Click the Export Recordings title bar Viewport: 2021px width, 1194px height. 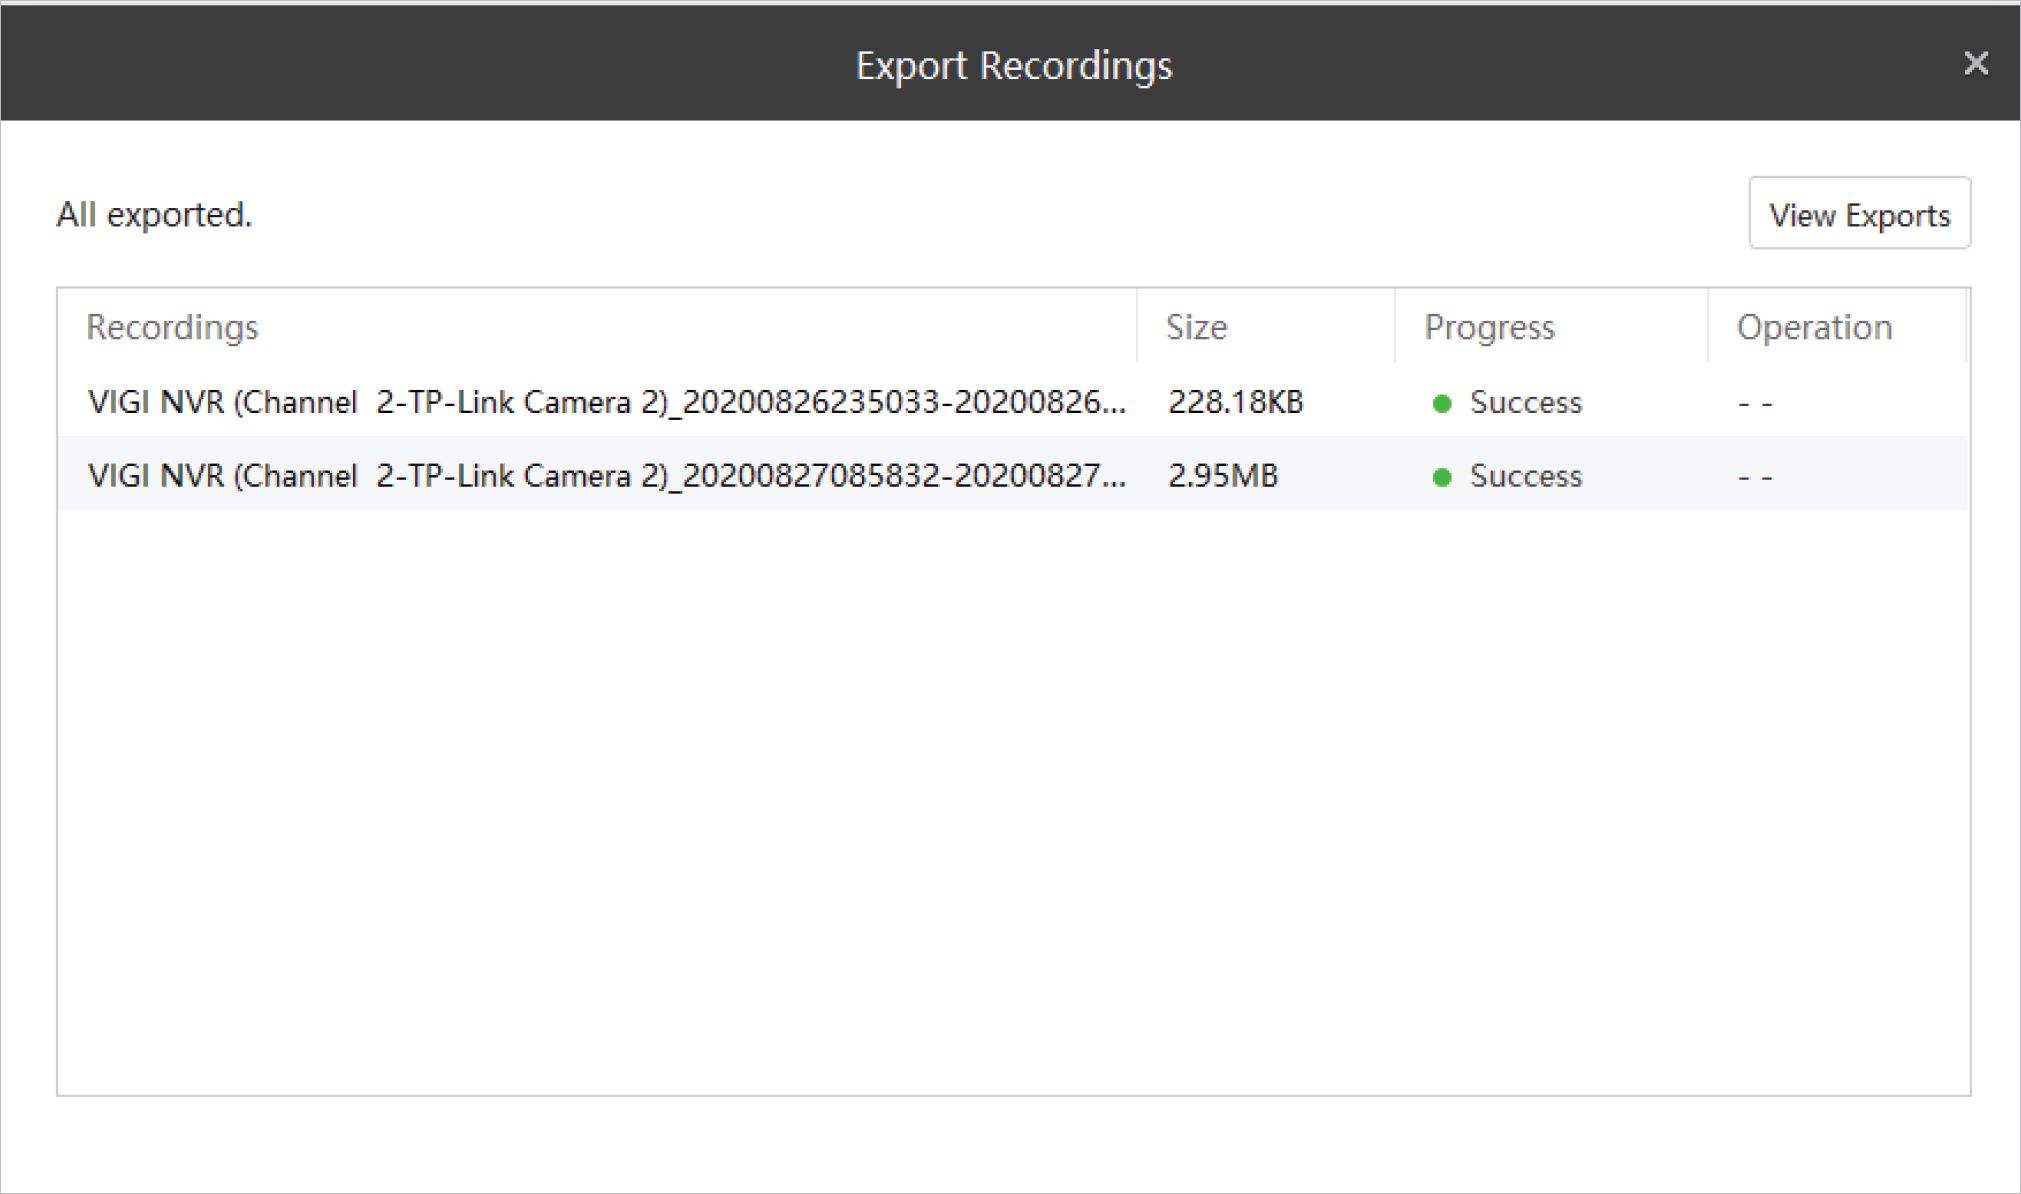[1013, 65]
